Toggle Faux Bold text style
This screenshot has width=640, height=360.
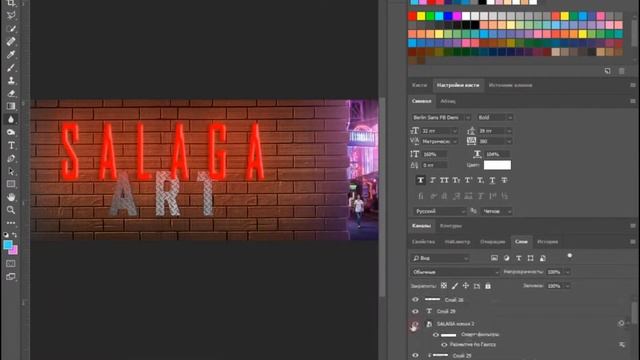click(x=421, y=180)
